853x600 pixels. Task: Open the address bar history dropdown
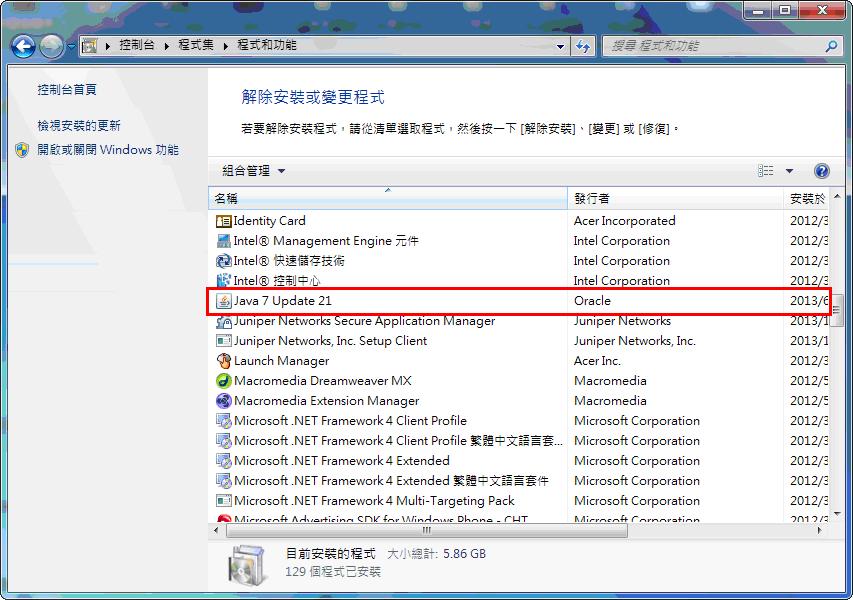(x=560, y=46)
